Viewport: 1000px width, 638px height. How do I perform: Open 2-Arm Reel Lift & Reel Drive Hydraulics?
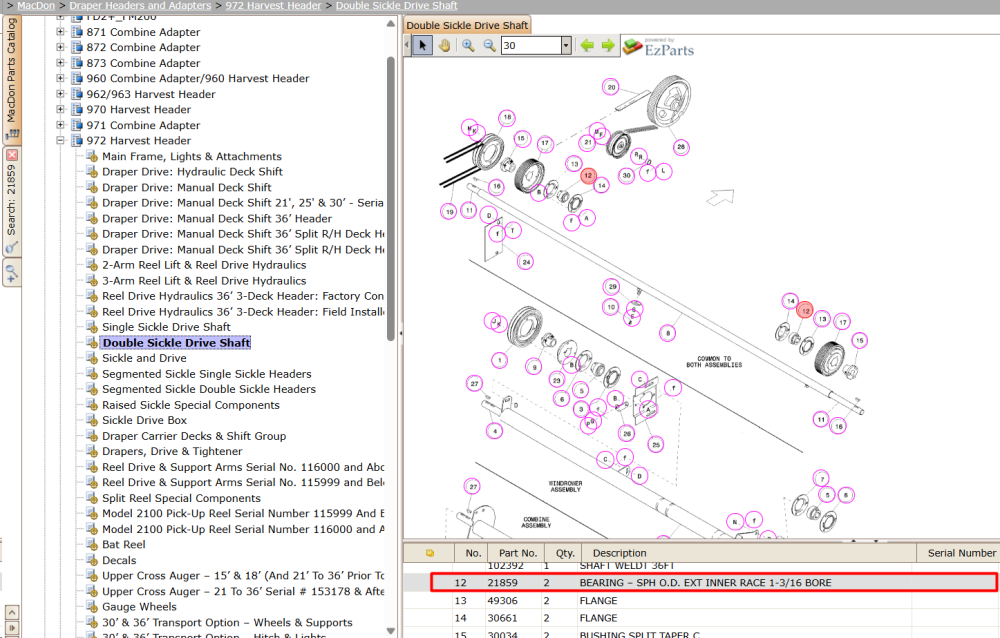[204, 265]
